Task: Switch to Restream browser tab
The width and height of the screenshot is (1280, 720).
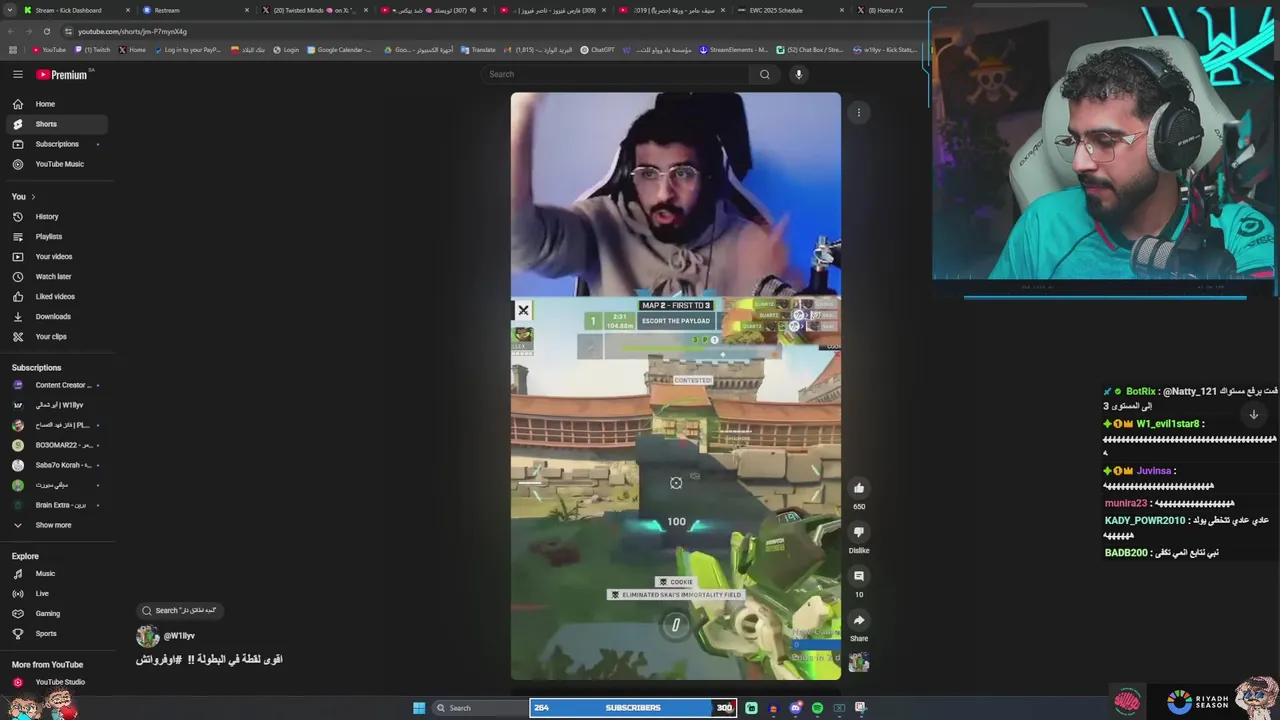Action: 195,10
